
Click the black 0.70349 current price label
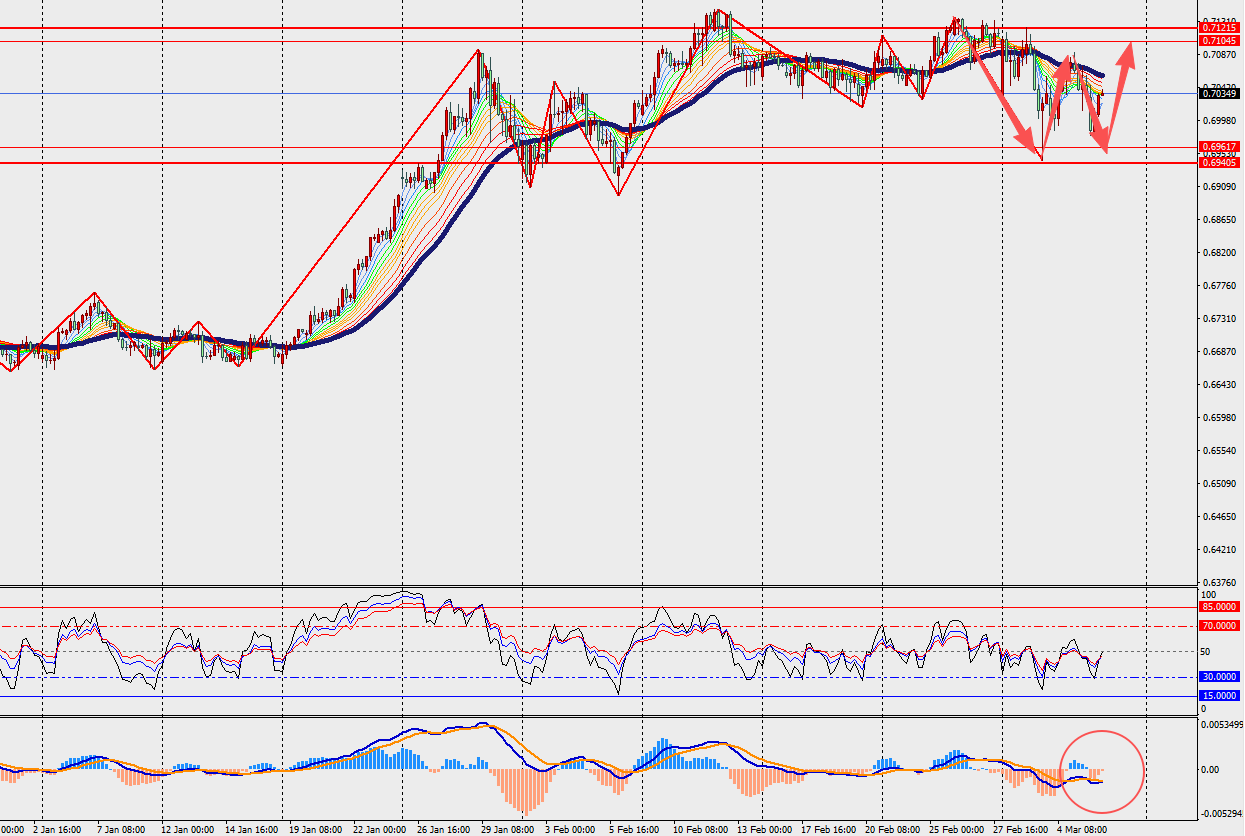click(x=1220, y=94)
